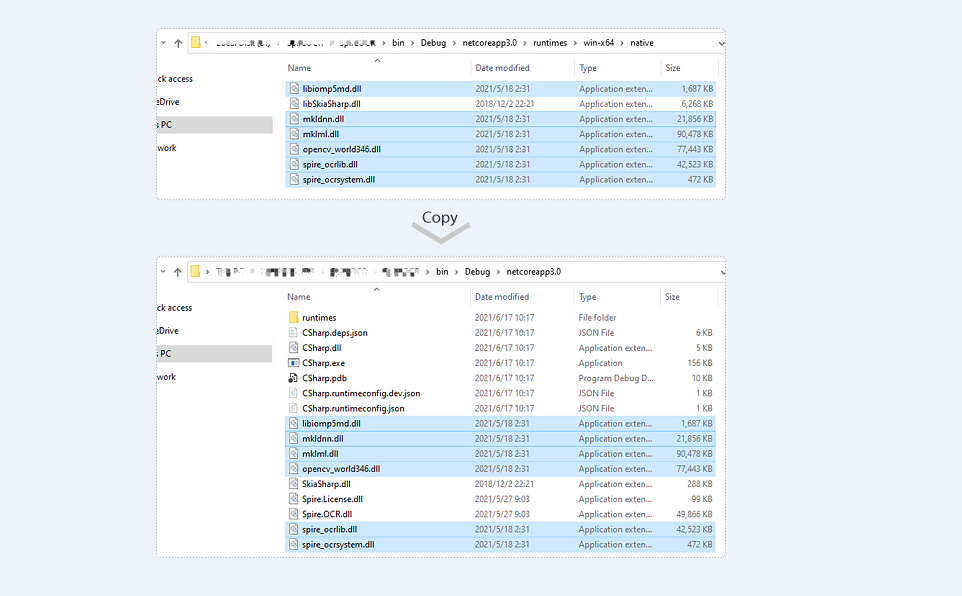Open recent locations dropdown in bottom window

[x=163, y=271]
